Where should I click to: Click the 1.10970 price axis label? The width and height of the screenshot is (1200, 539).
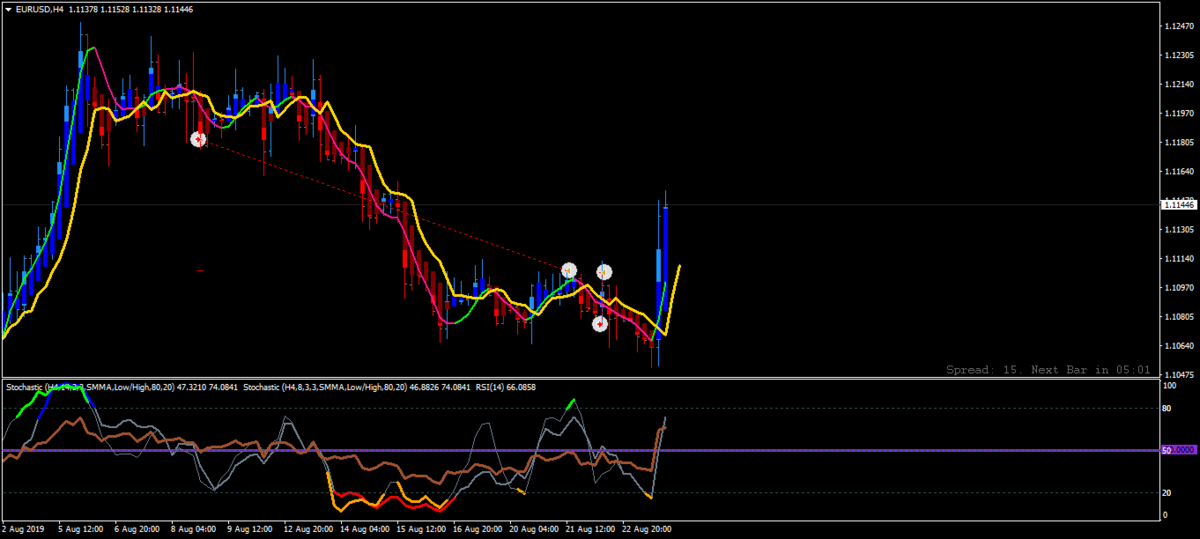coord(1180,288)
